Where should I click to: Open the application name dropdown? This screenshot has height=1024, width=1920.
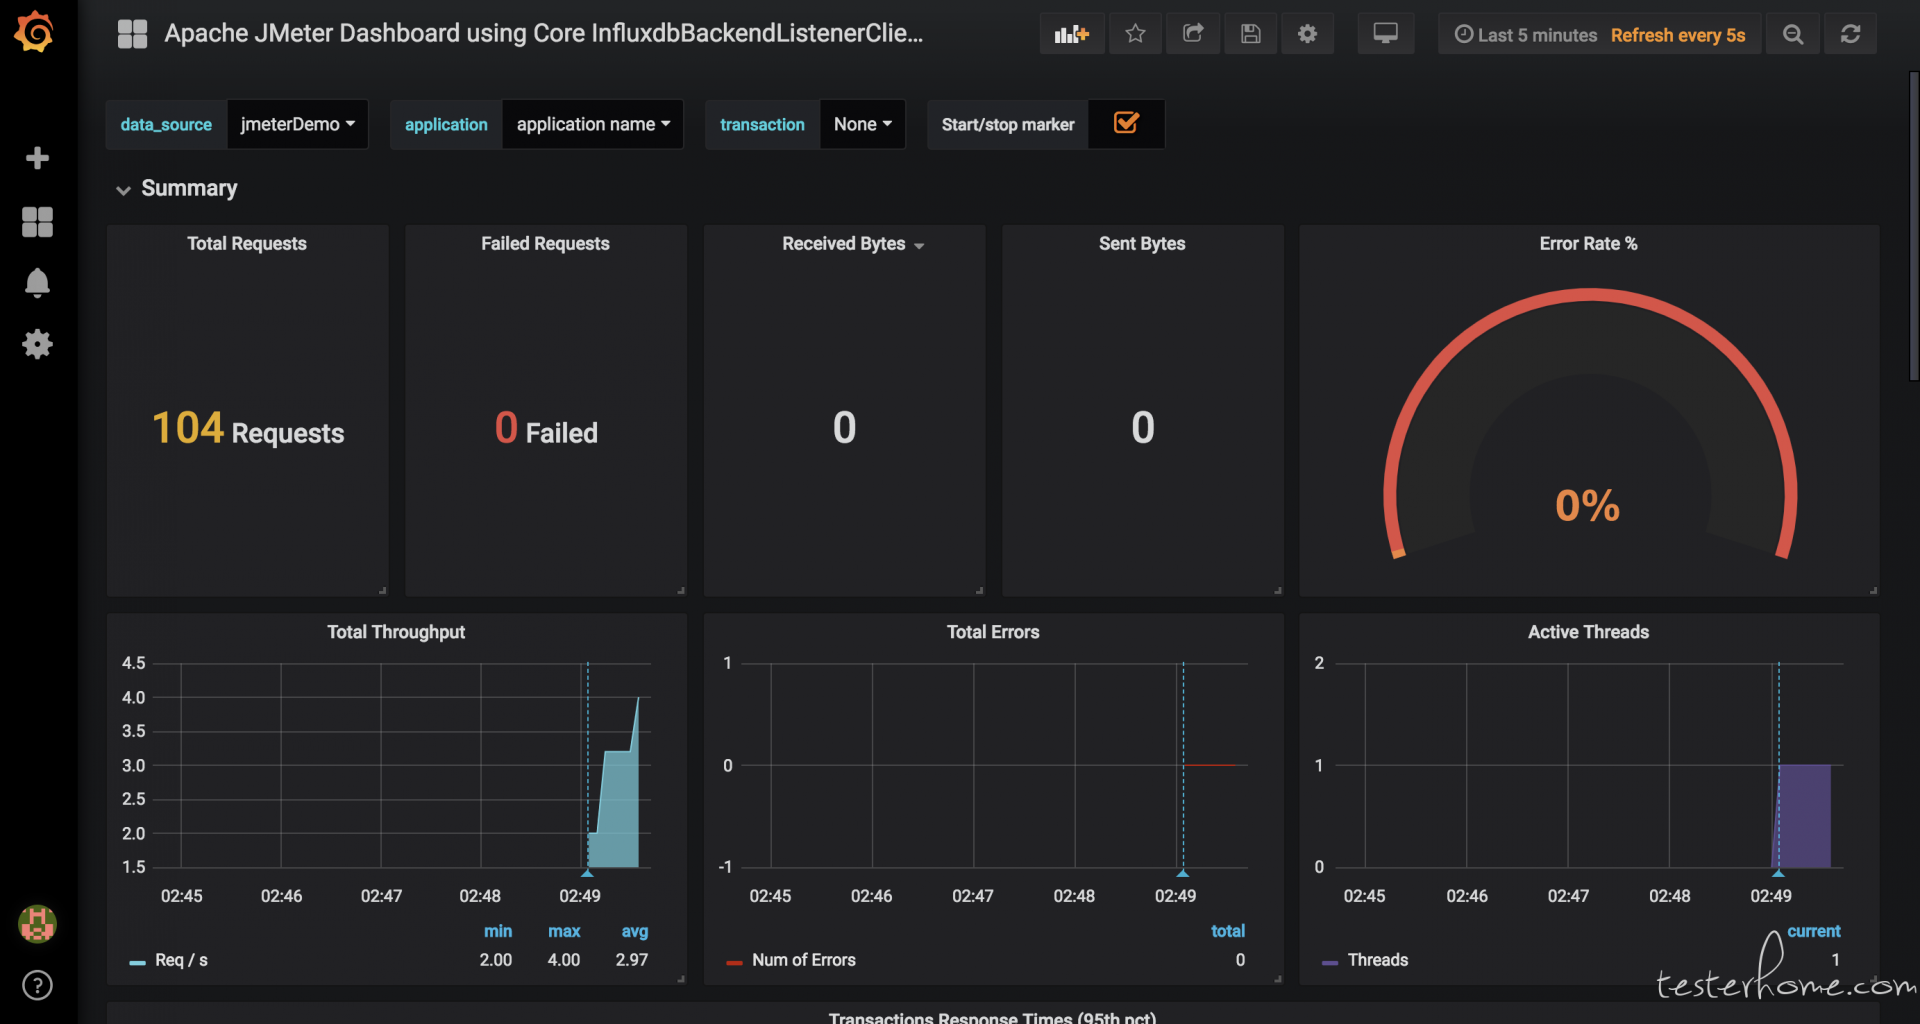(x=592, y=124)
